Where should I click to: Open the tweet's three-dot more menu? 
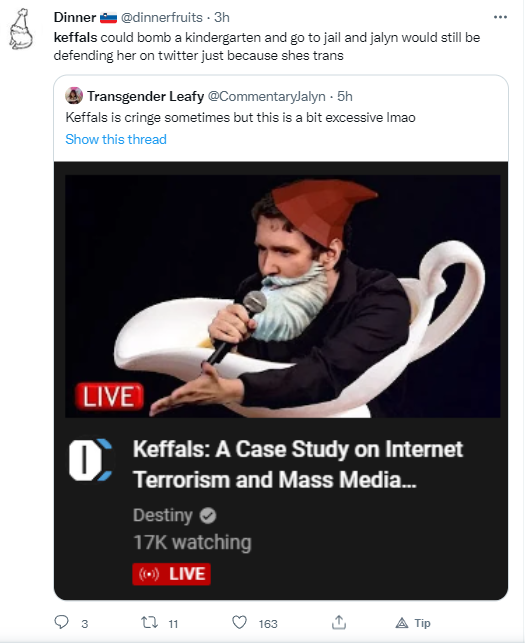[500, 17]
